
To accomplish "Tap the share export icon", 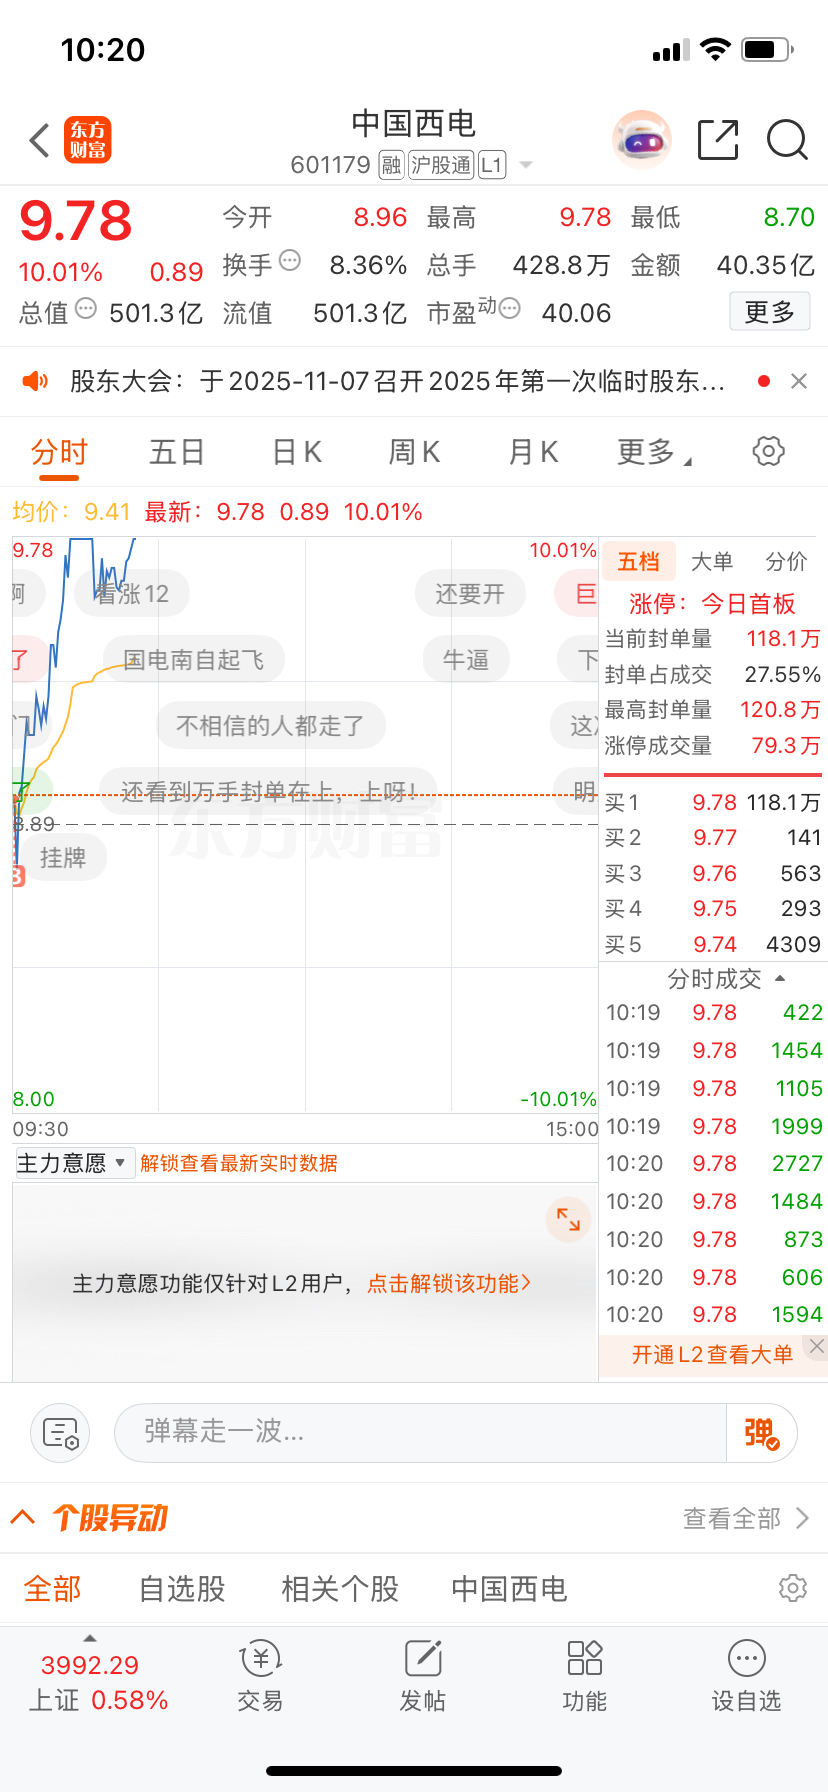I will point(718,140).
